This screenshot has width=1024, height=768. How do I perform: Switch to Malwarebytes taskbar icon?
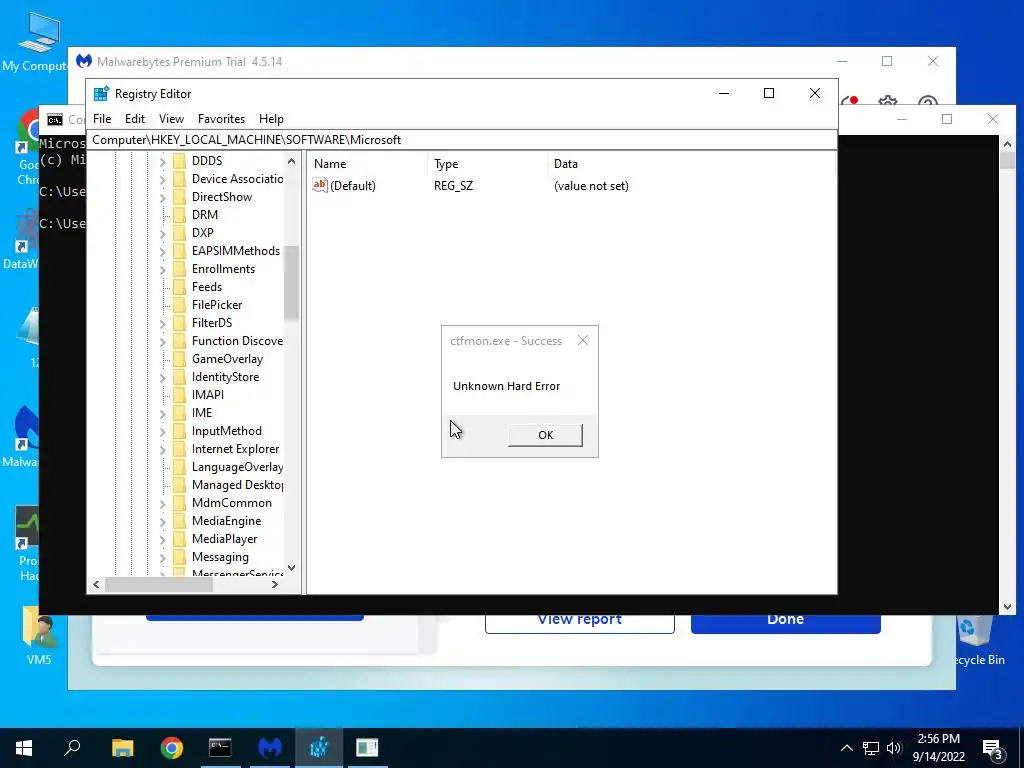click(x=270, y=748)
